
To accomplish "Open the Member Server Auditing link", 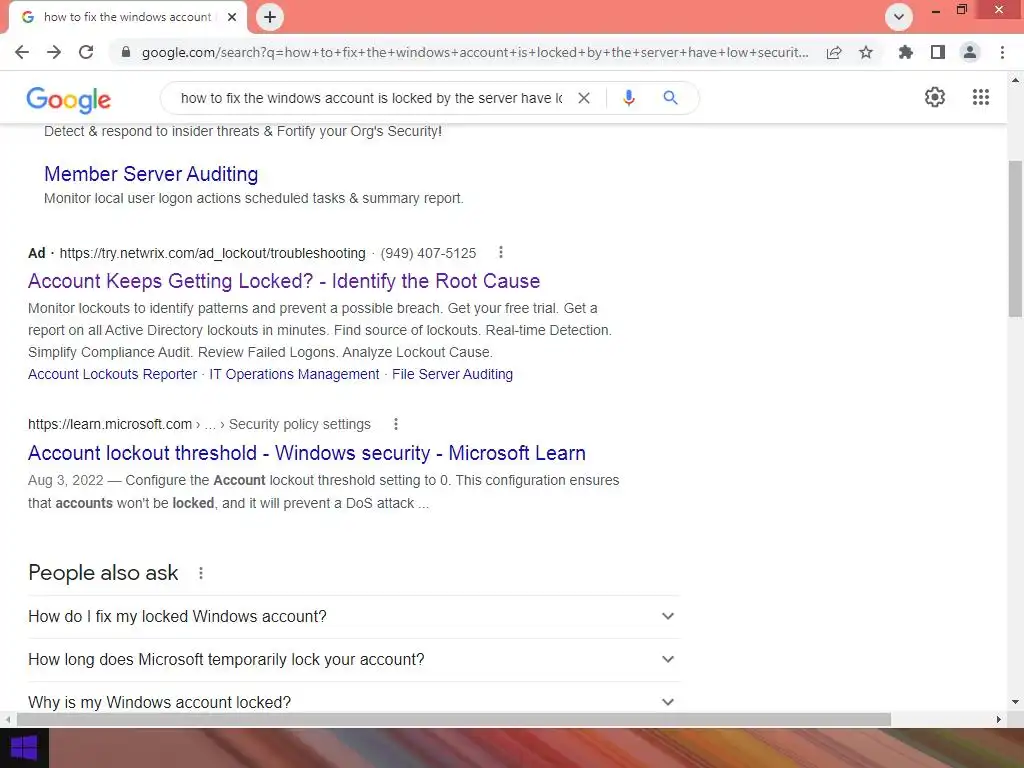I will coord(151,174).
